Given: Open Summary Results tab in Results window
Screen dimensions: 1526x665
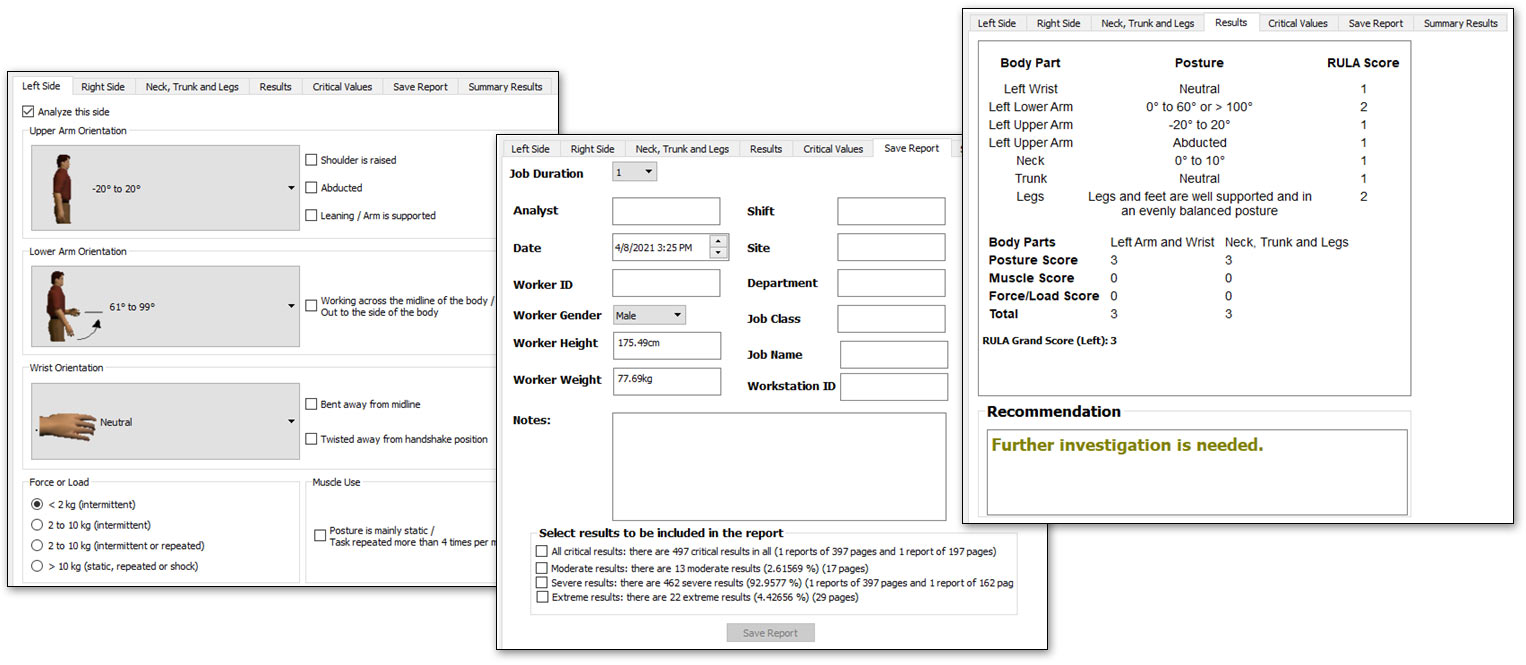Looking at the screenshot, I should [x=1461, y=23].
